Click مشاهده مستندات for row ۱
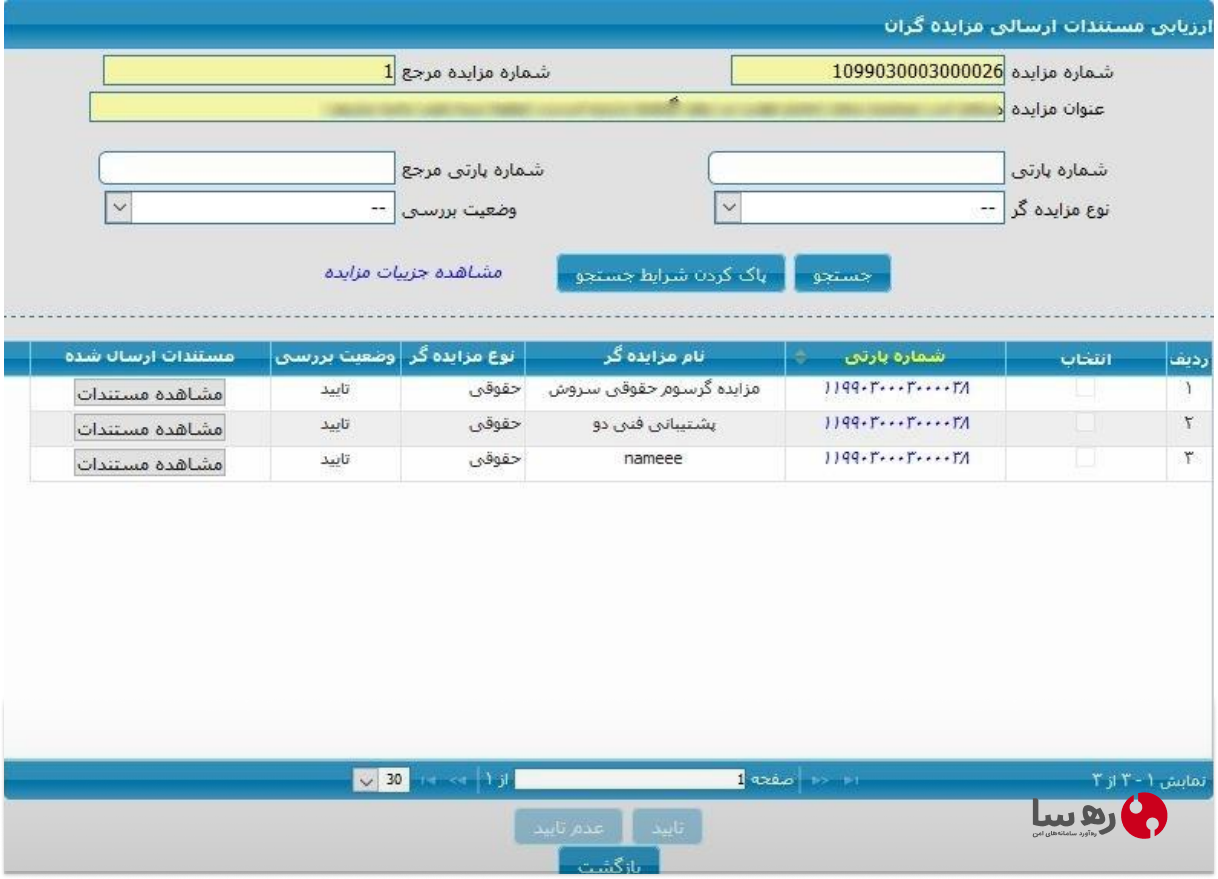The height and width of the screenshot is (879, 1218). pos(149,393)
